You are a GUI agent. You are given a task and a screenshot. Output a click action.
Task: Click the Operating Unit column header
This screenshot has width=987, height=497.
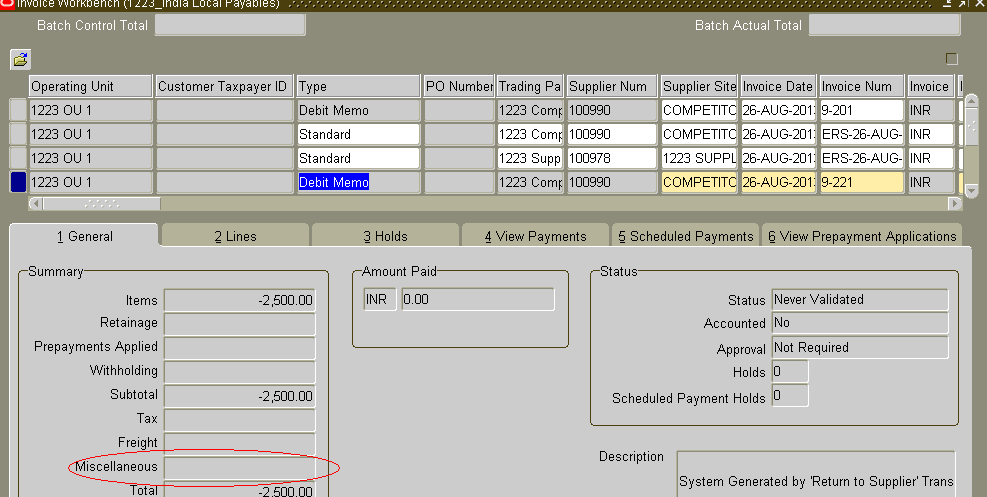click(91, 86)
